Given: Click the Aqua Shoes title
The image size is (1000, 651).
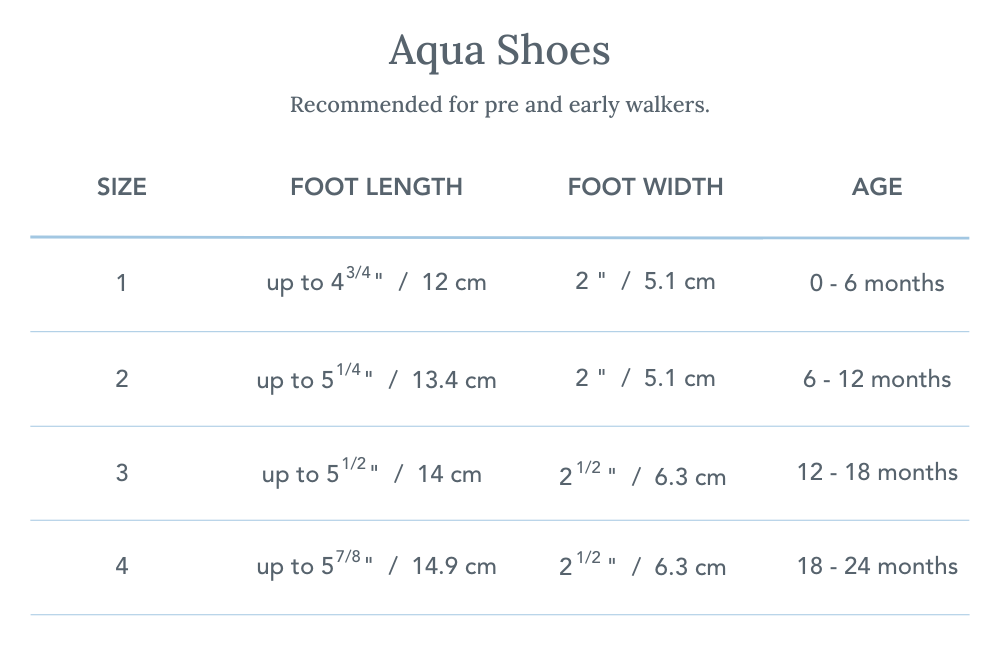Looking at the screenshot, I should point(499,50).
